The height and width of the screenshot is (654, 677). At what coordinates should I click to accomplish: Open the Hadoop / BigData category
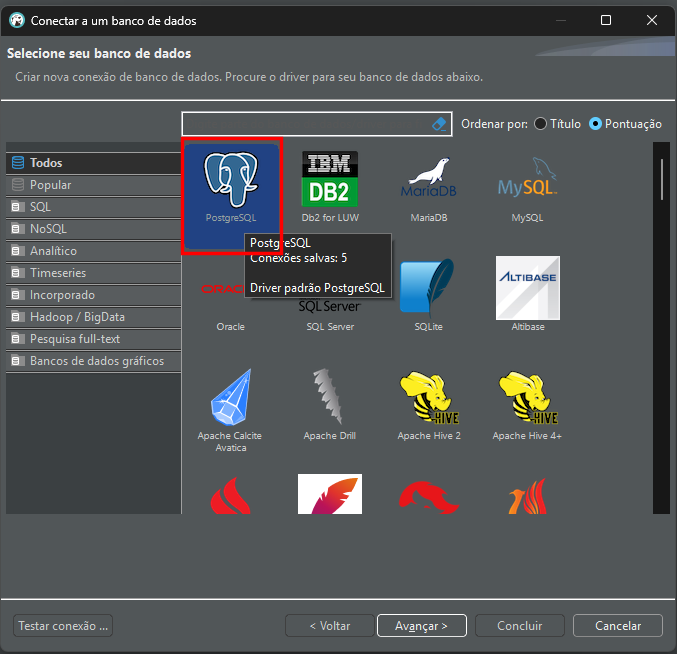(77, 317)
